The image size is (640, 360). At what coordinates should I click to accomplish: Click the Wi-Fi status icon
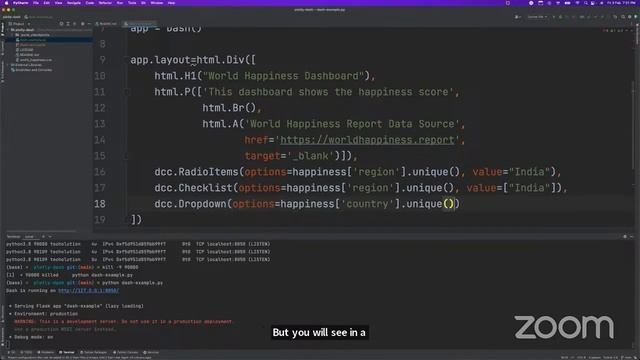(577, 3)
